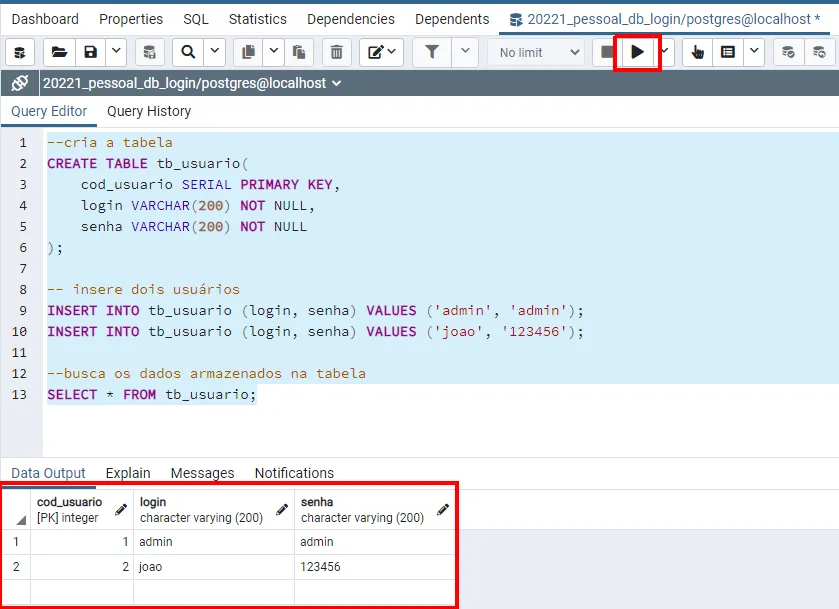Open the 20221_pessoal_db_login connection dropdown
Image resolution: width=839 pixels, height=609 pixels.
click(192, 83)
